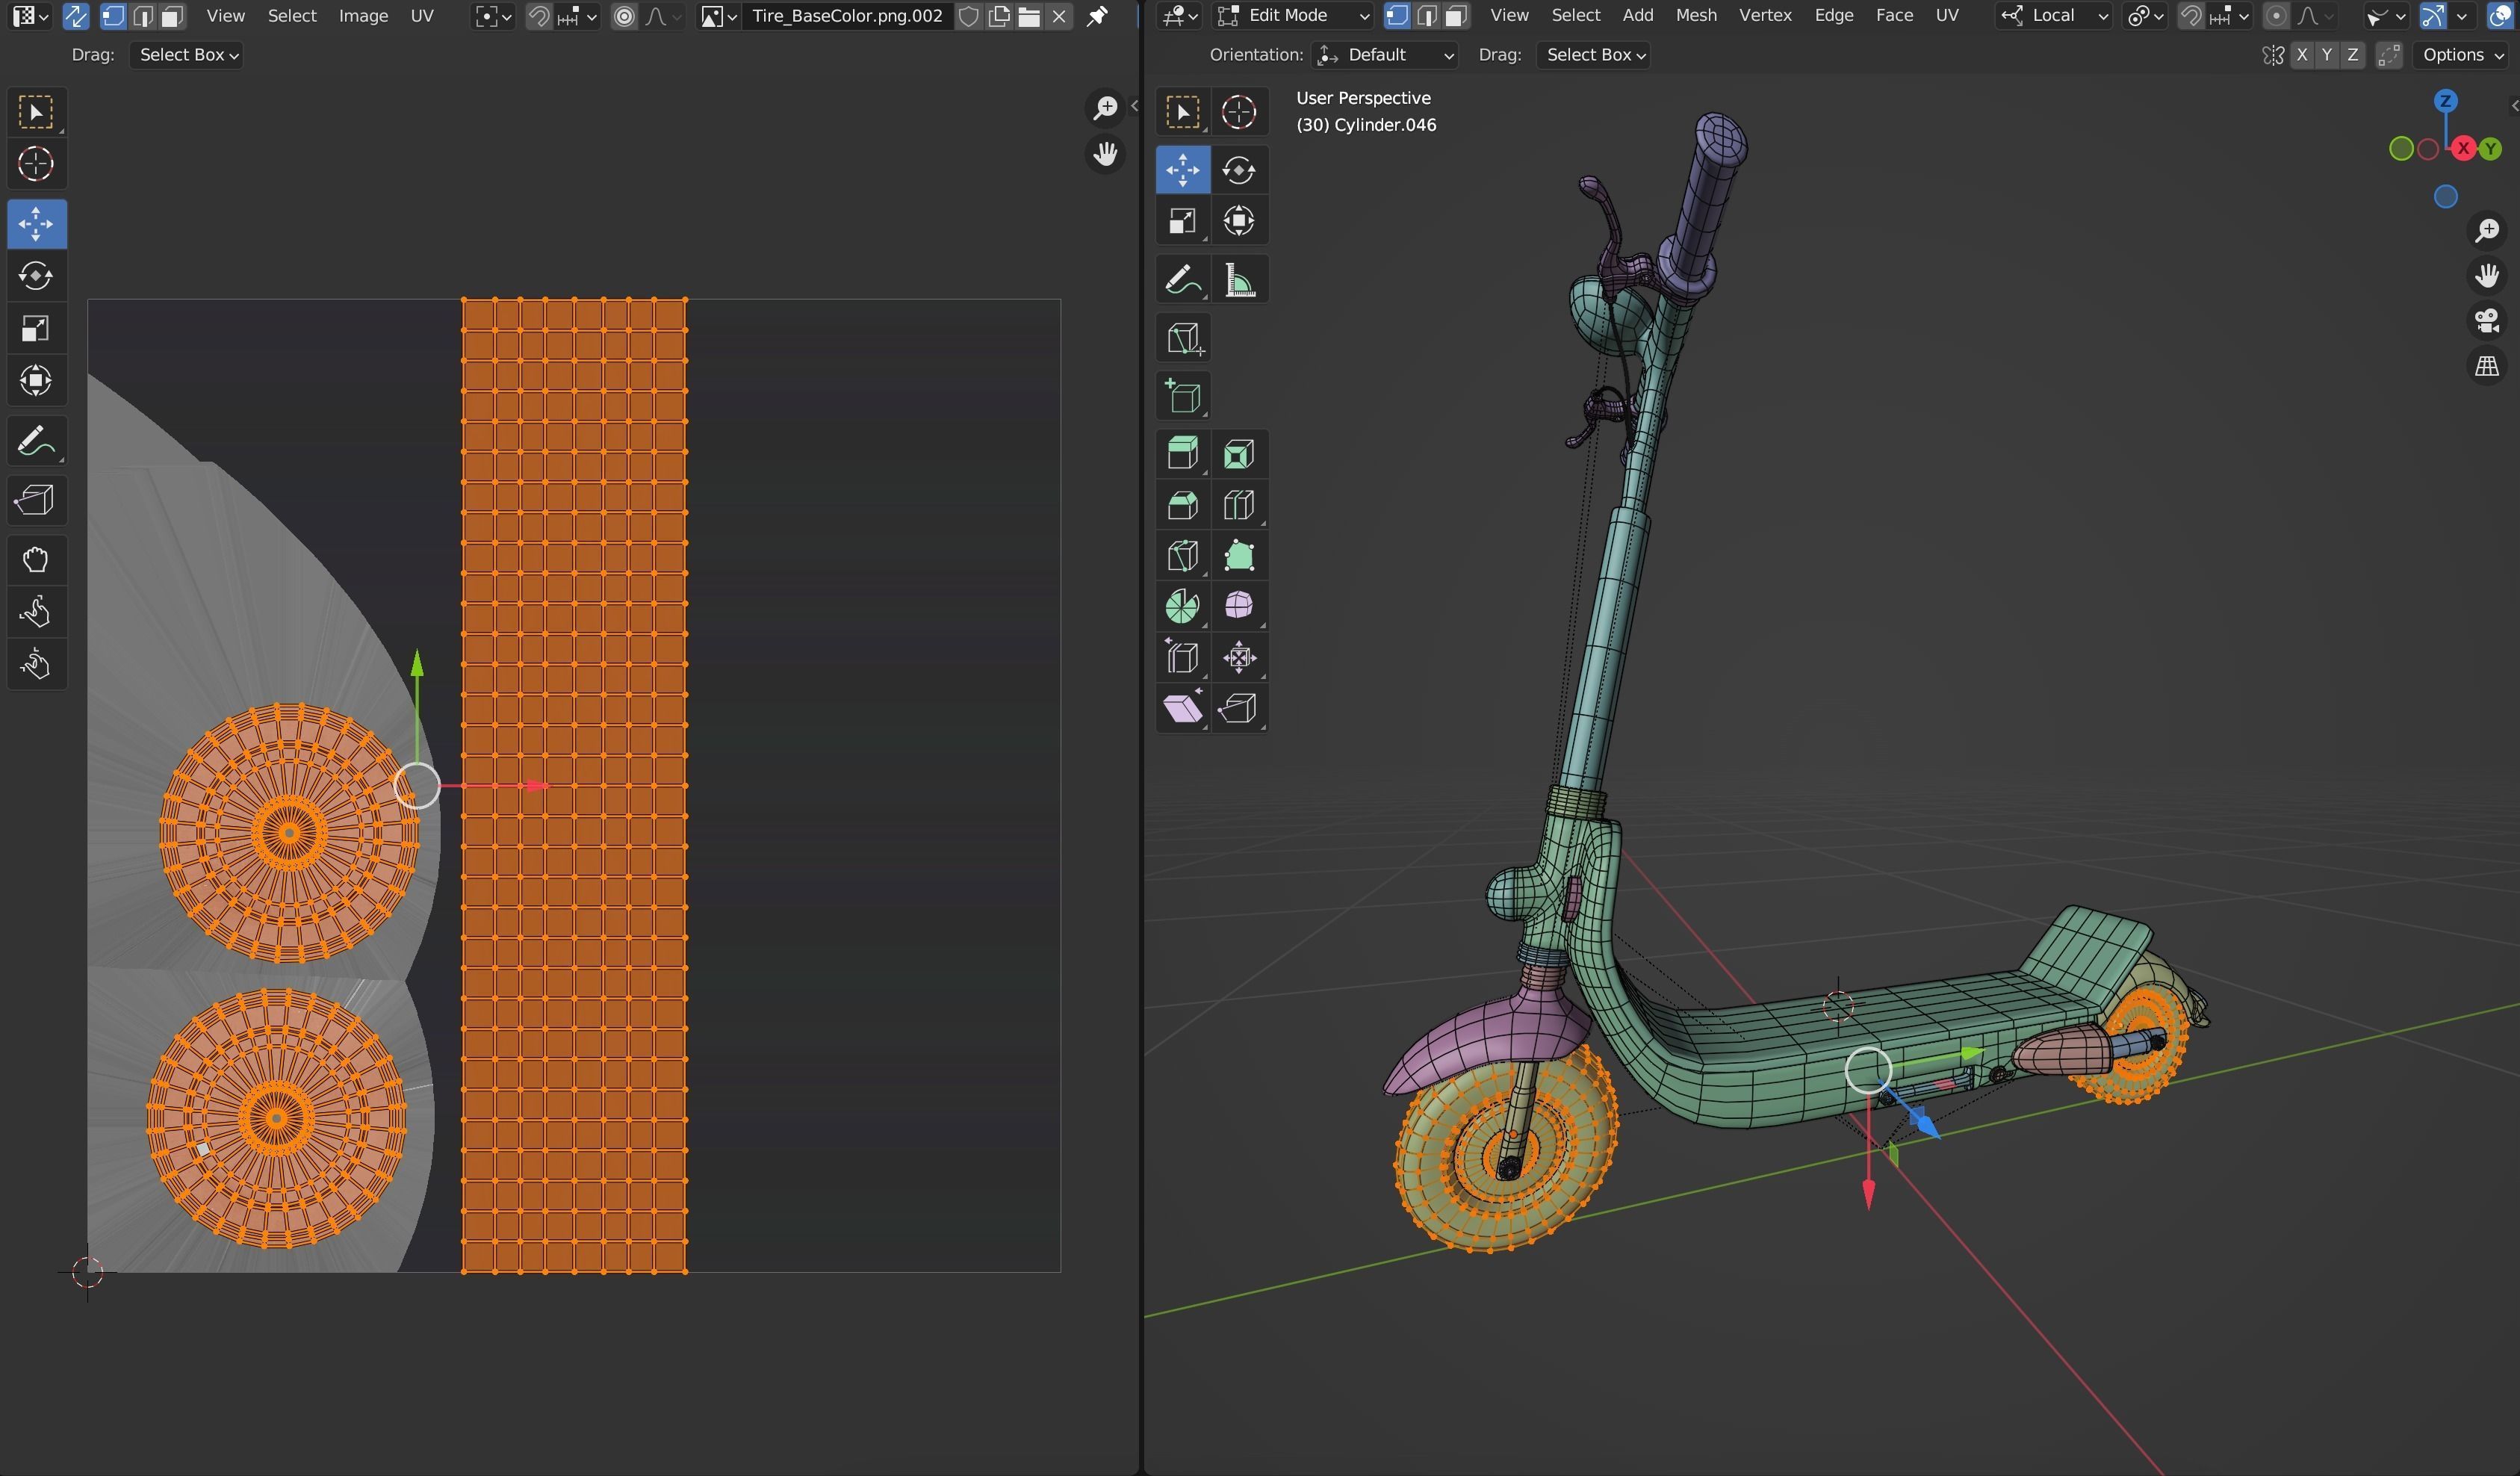
Task: Toggle UV sync selection
Action: (75, 16)
